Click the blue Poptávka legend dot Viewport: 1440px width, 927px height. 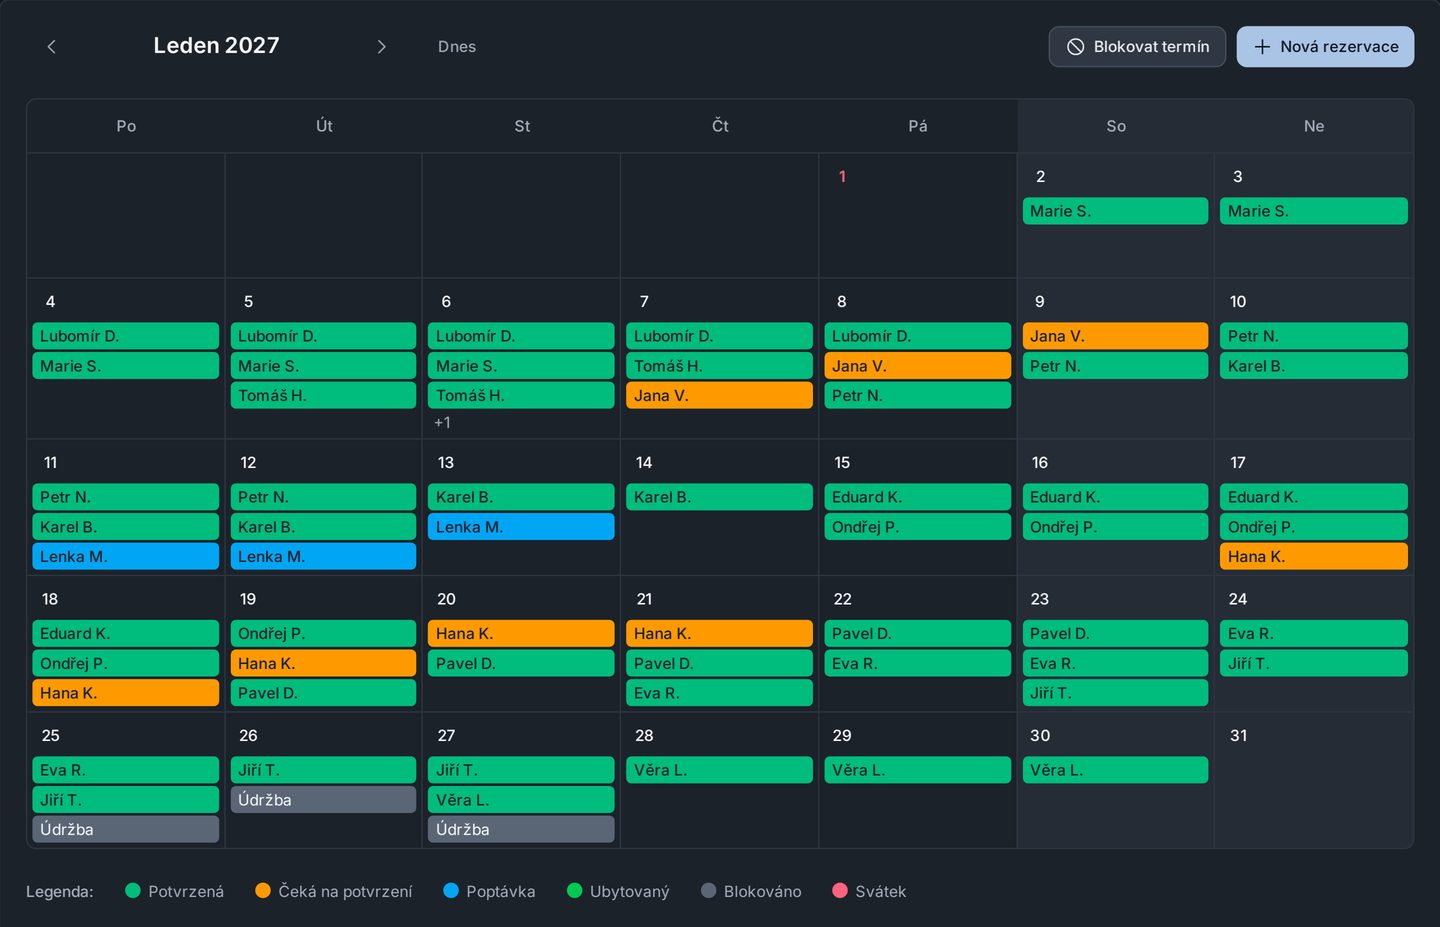click(x=451, y=891)
